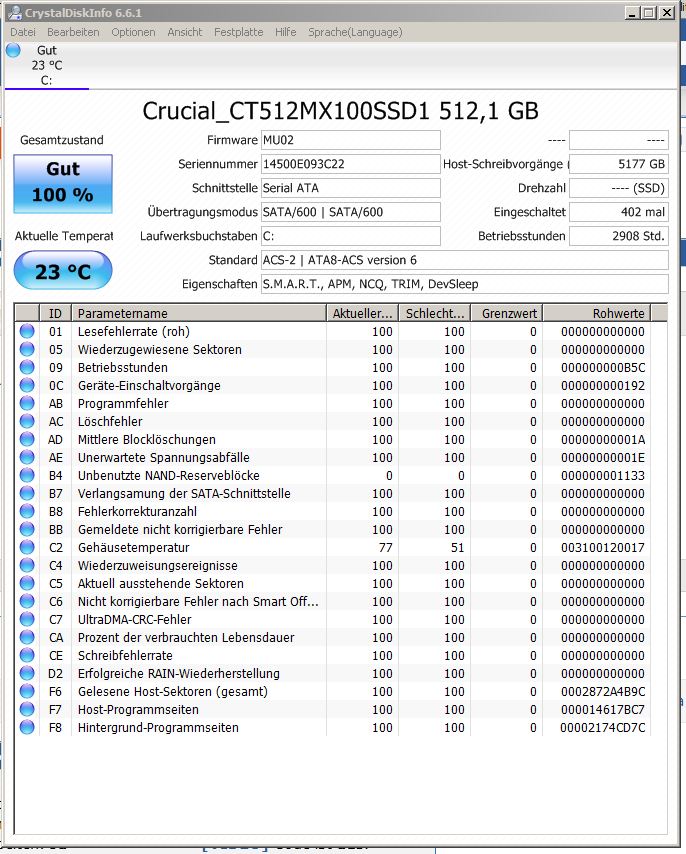Open the Datei menu
686x854 pixels.
(23, 32)
